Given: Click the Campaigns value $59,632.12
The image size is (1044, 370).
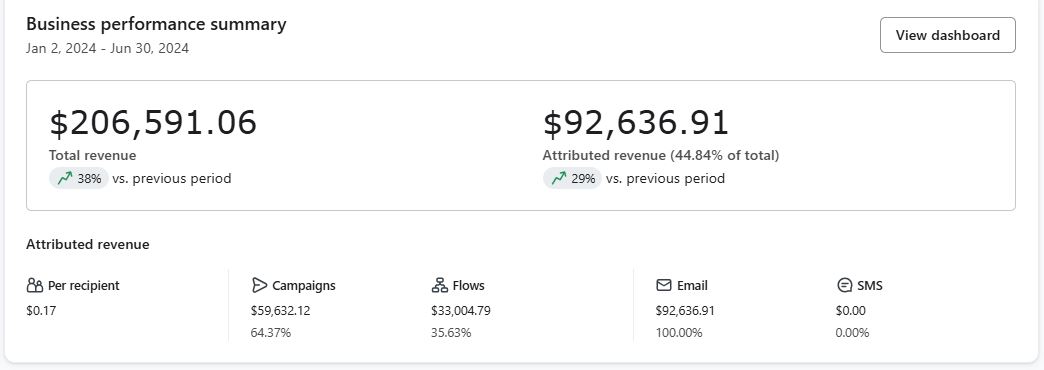Looking at the screenshot, I should [x=280, y=311].
